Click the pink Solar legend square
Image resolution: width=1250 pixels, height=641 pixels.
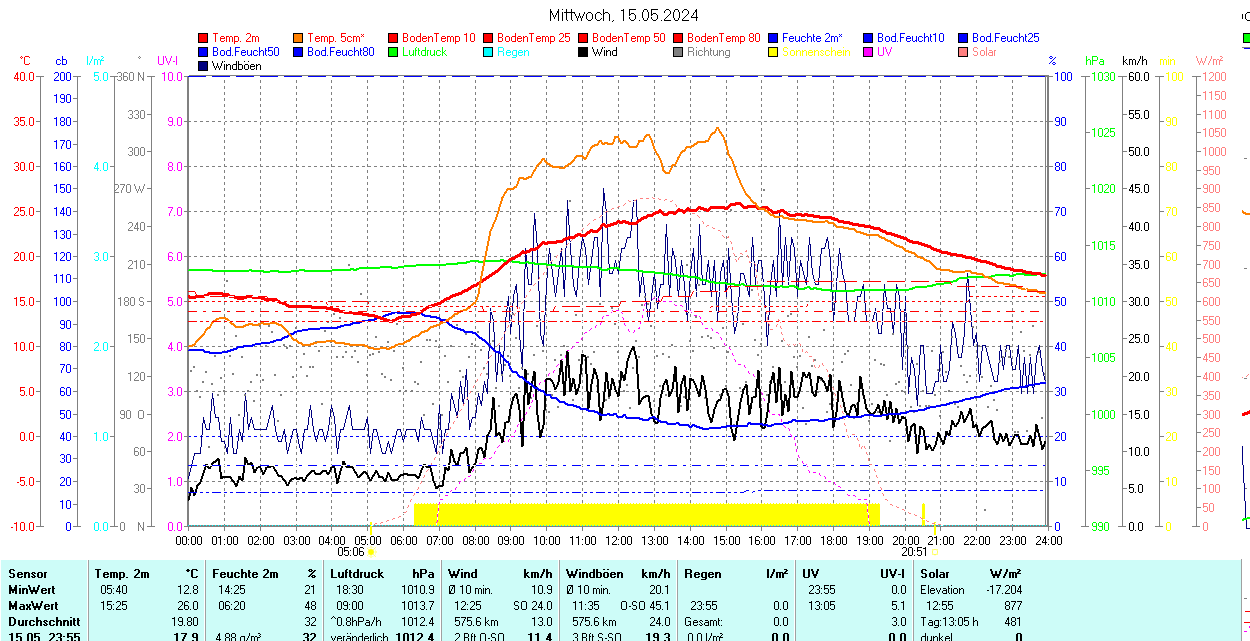tap(964, 52)
